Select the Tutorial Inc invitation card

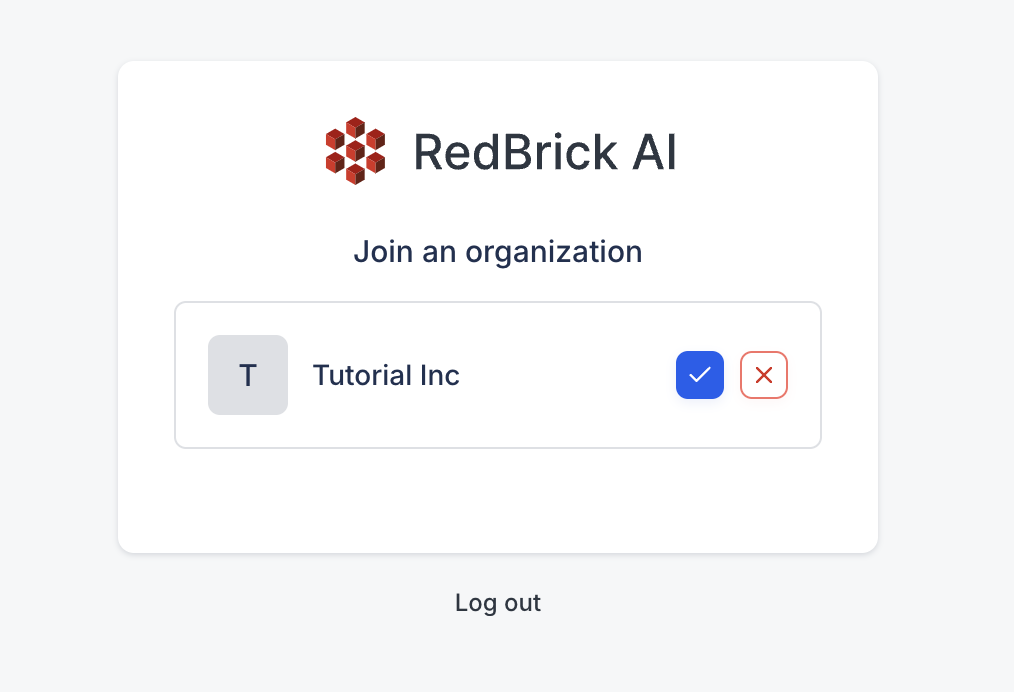click(498, 375)
